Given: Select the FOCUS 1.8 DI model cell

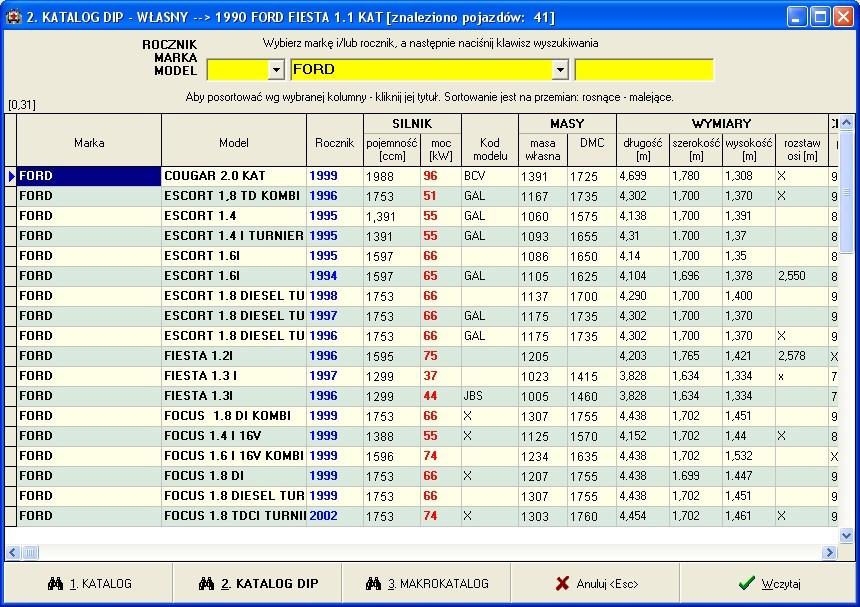Looking at the screenshot, I should point(234,476).
